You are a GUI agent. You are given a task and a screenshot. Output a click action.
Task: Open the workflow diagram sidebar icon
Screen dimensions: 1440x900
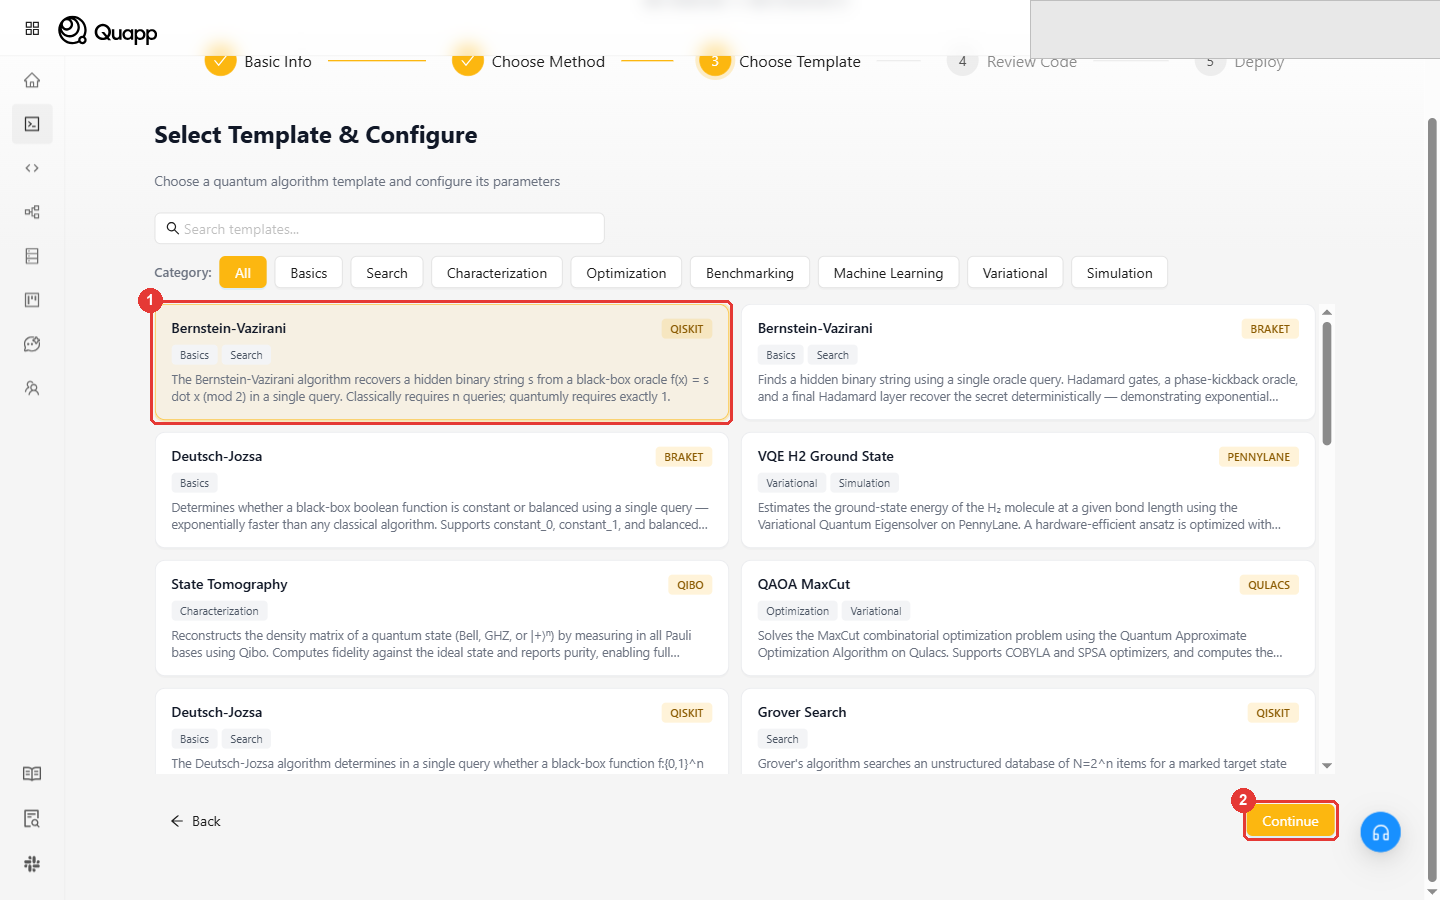point(32,212)
